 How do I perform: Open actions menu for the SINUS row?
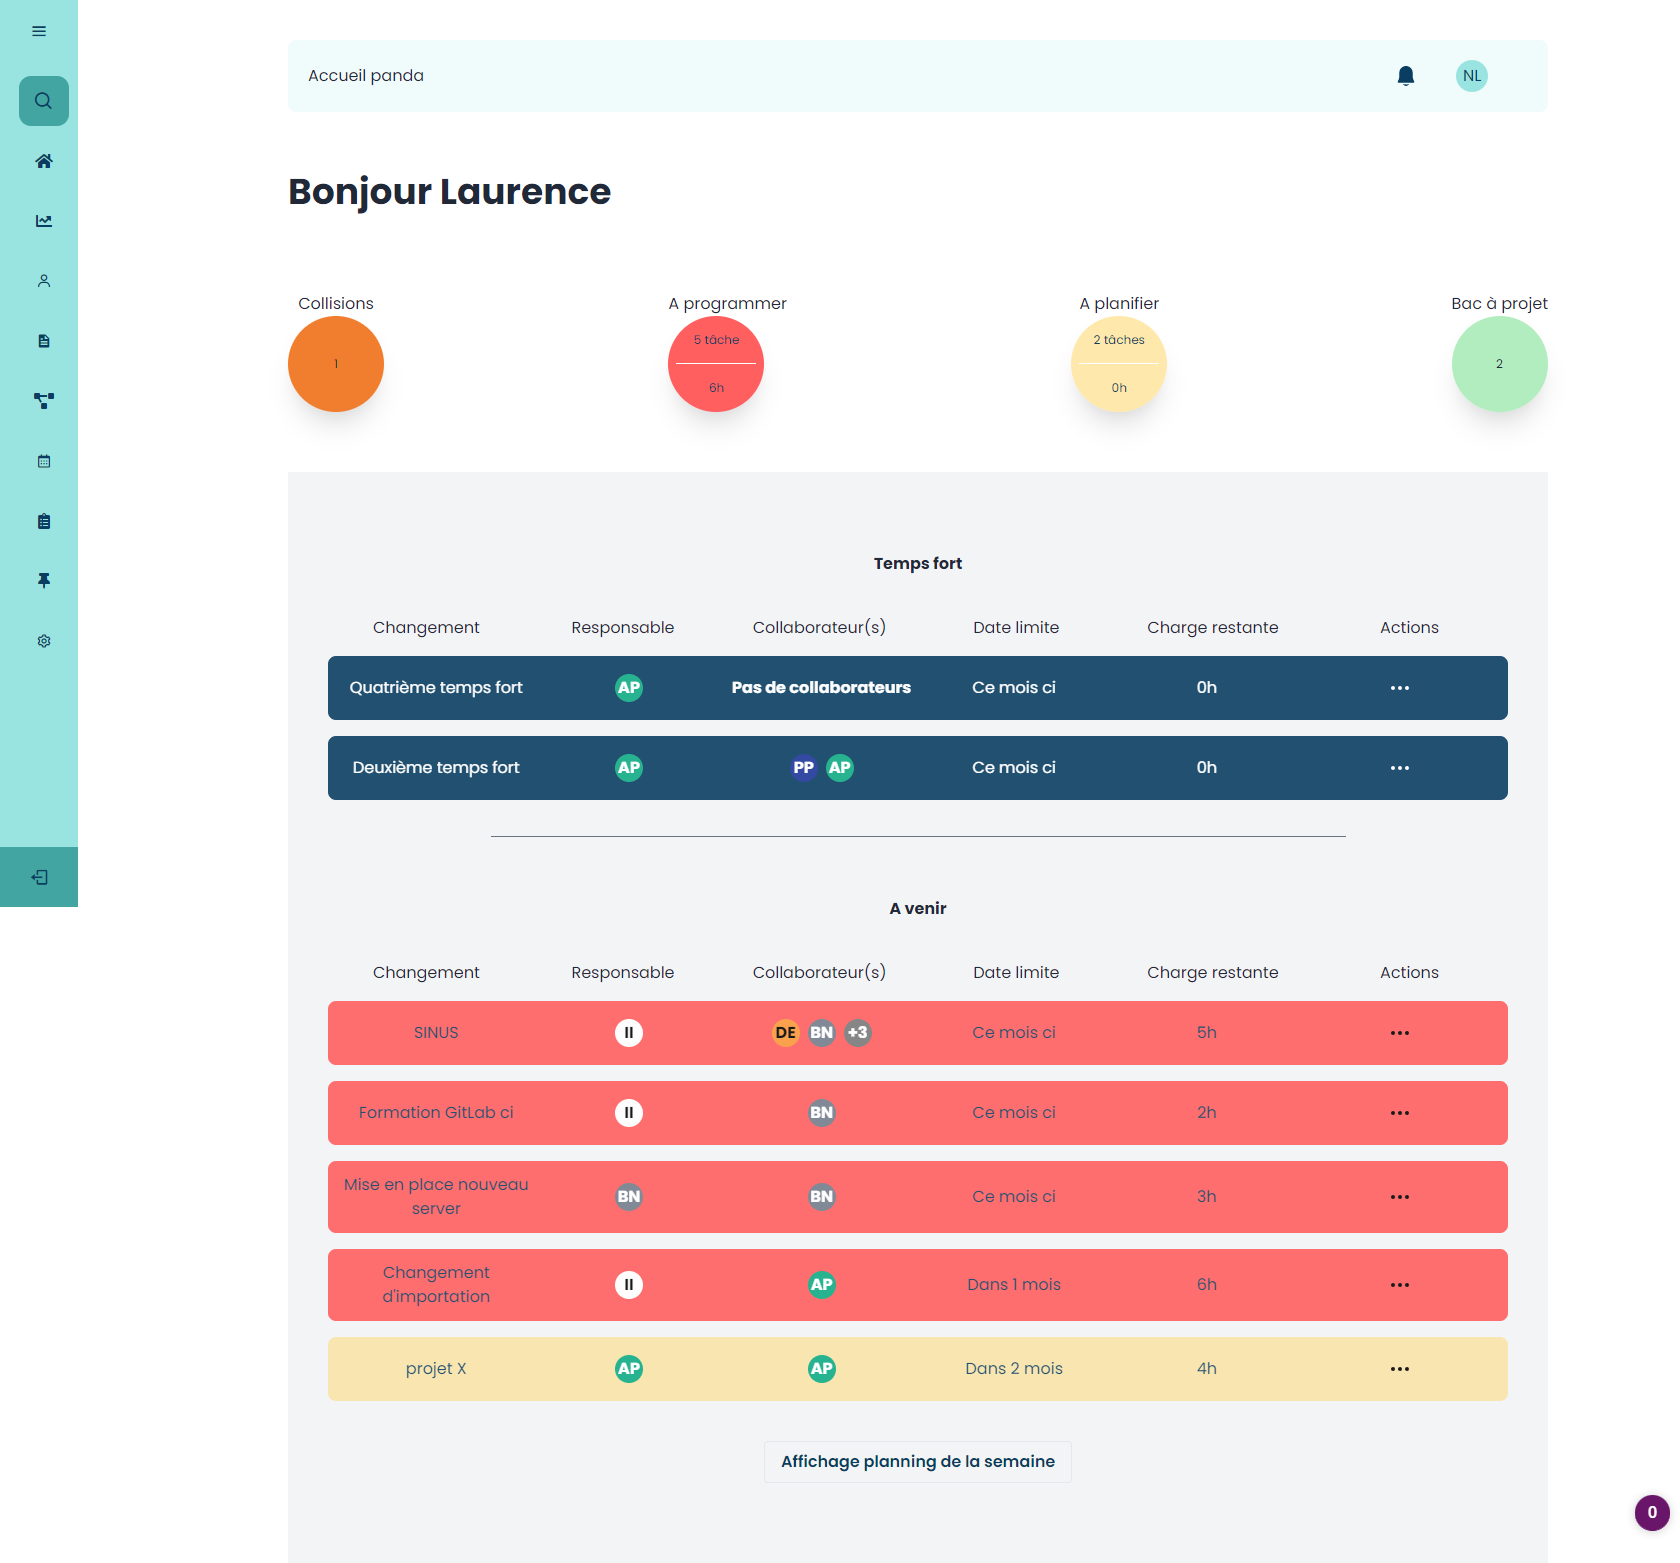click(1399, 1033)
